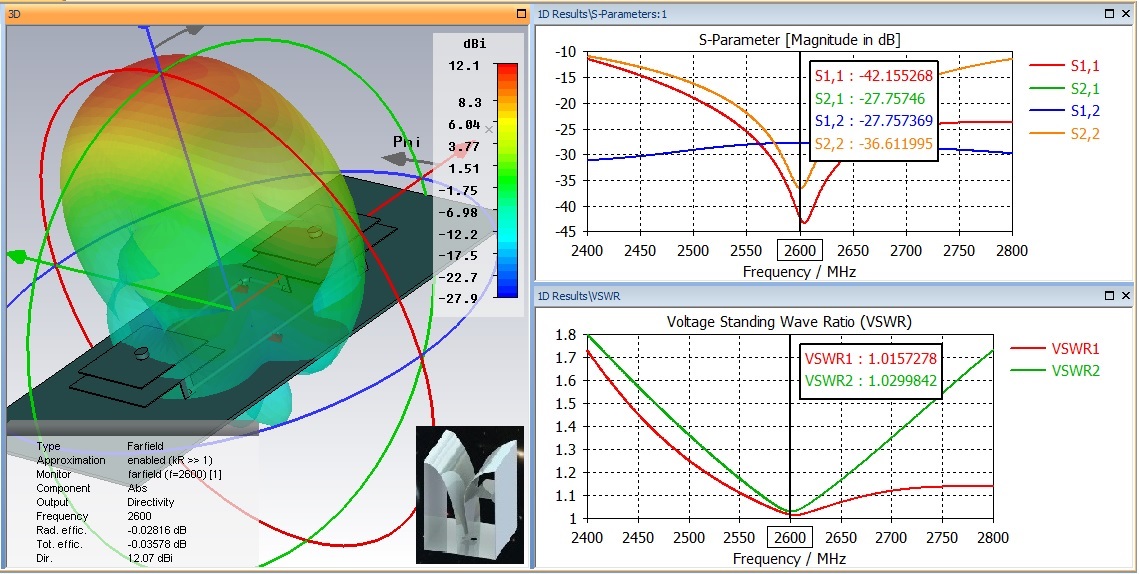Click the VSWR2 marker value 1.0299842
The height and width of the screenshot is (574, 1139).
coord(901,380)
